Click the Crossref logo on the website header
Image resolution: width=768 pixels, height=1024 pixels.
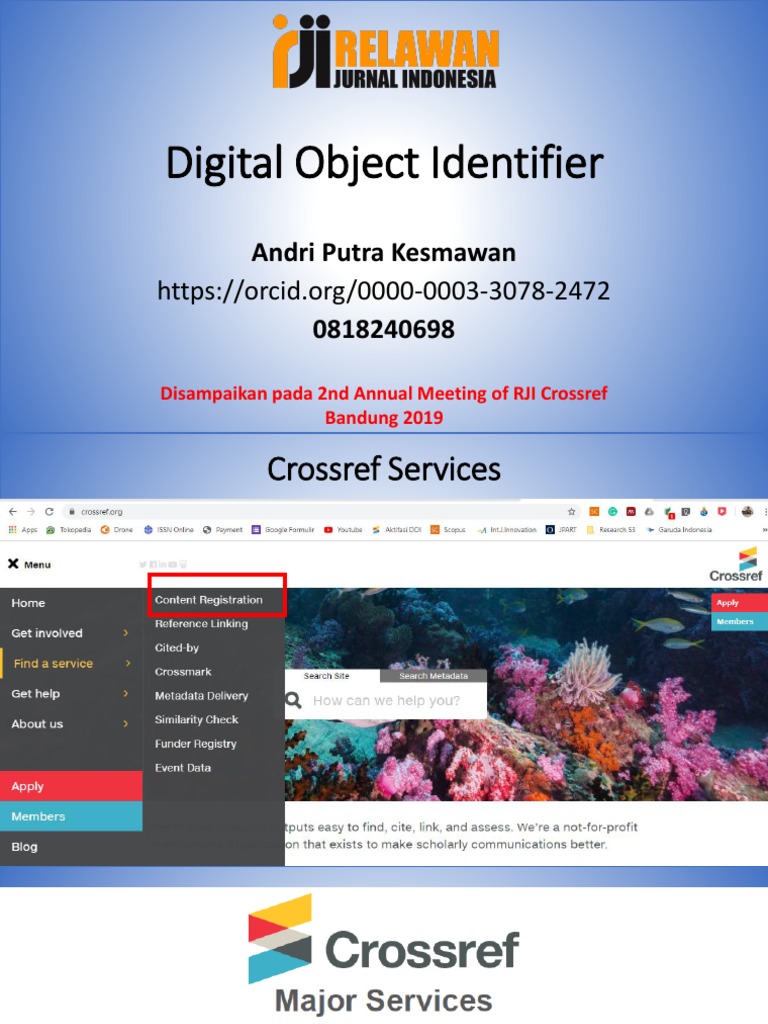coord(736,565)
